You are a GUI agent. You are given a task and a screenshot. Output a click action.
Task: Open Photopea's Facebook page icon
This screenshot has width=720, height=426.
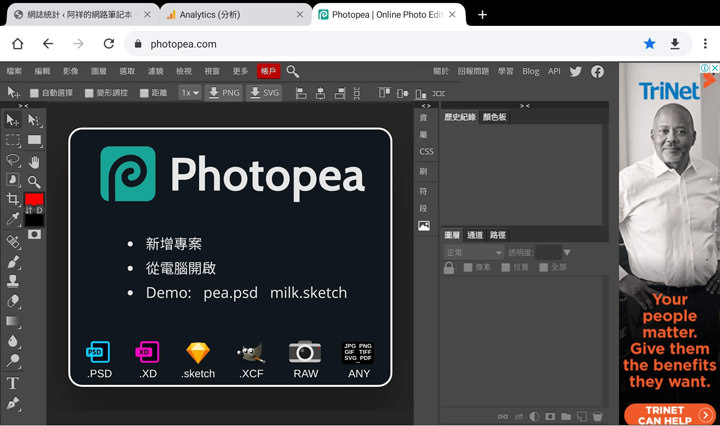pos(597,71)
